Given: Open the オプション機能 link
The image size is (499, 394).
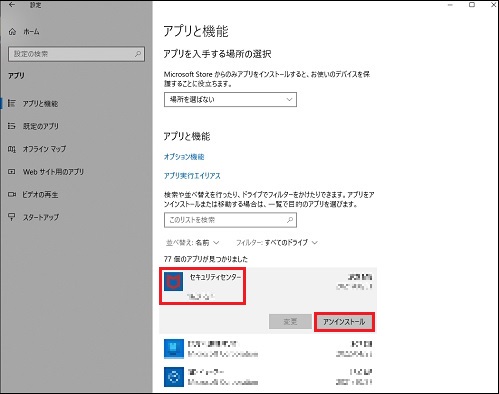Looking at the screenshot, I should point(184,157).
